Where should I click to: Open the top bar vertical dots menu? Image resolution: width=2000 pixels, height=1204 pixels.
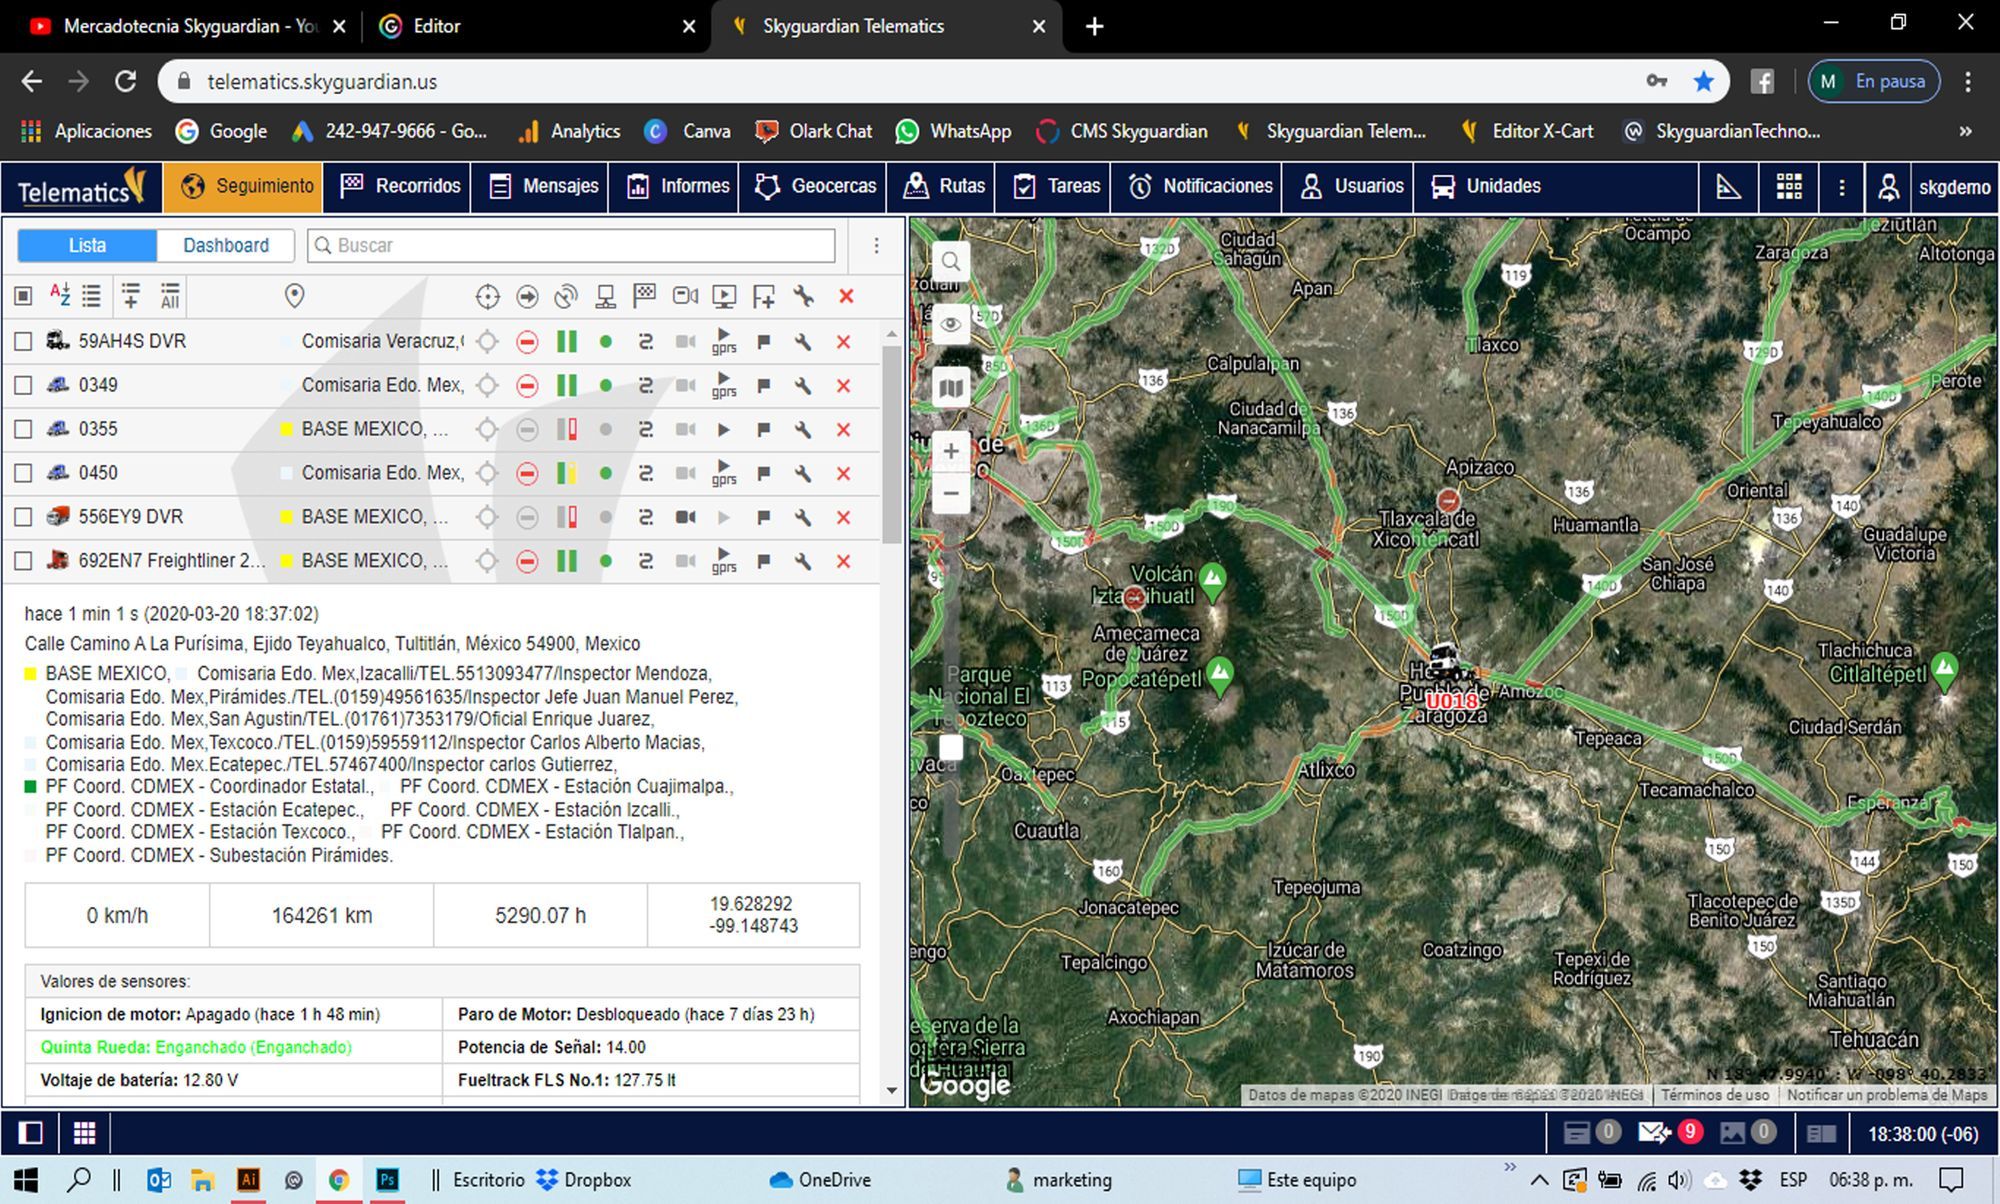click(1841, 187)
